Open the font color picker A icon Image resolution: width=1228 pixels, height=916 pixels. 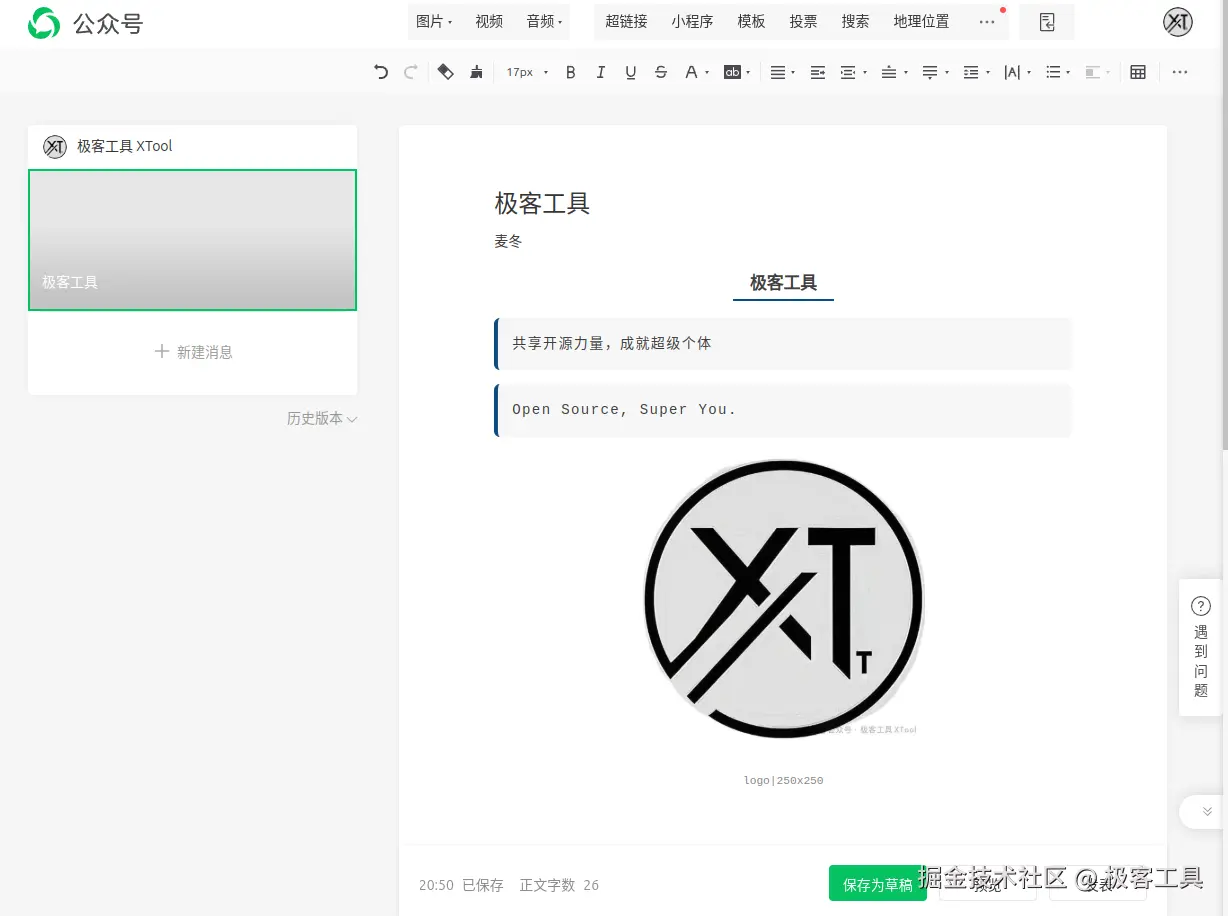tap(693, 71)
